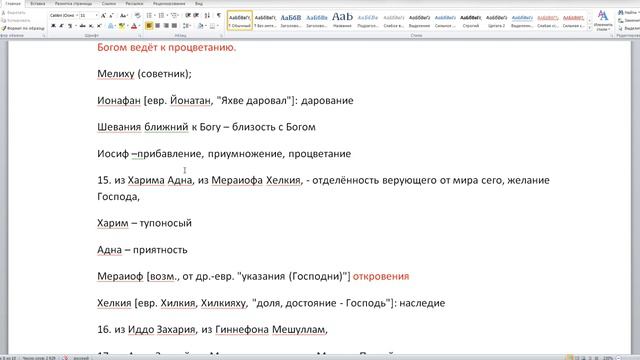Open the underline style dropdown arrow
The width and height of the screenshot is (640, 360).
(x=76, y=26)
